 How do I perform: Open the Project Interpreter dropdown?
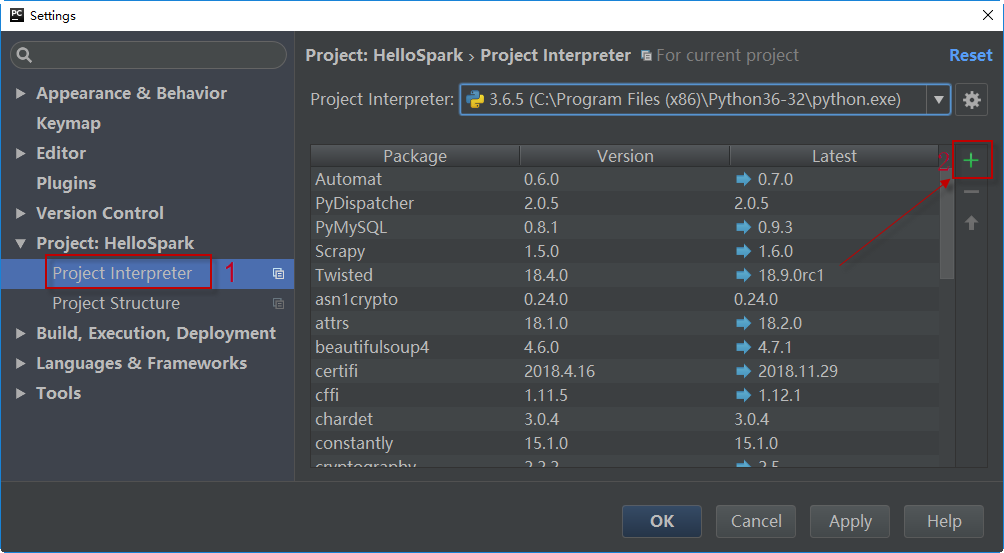point(938,99)
